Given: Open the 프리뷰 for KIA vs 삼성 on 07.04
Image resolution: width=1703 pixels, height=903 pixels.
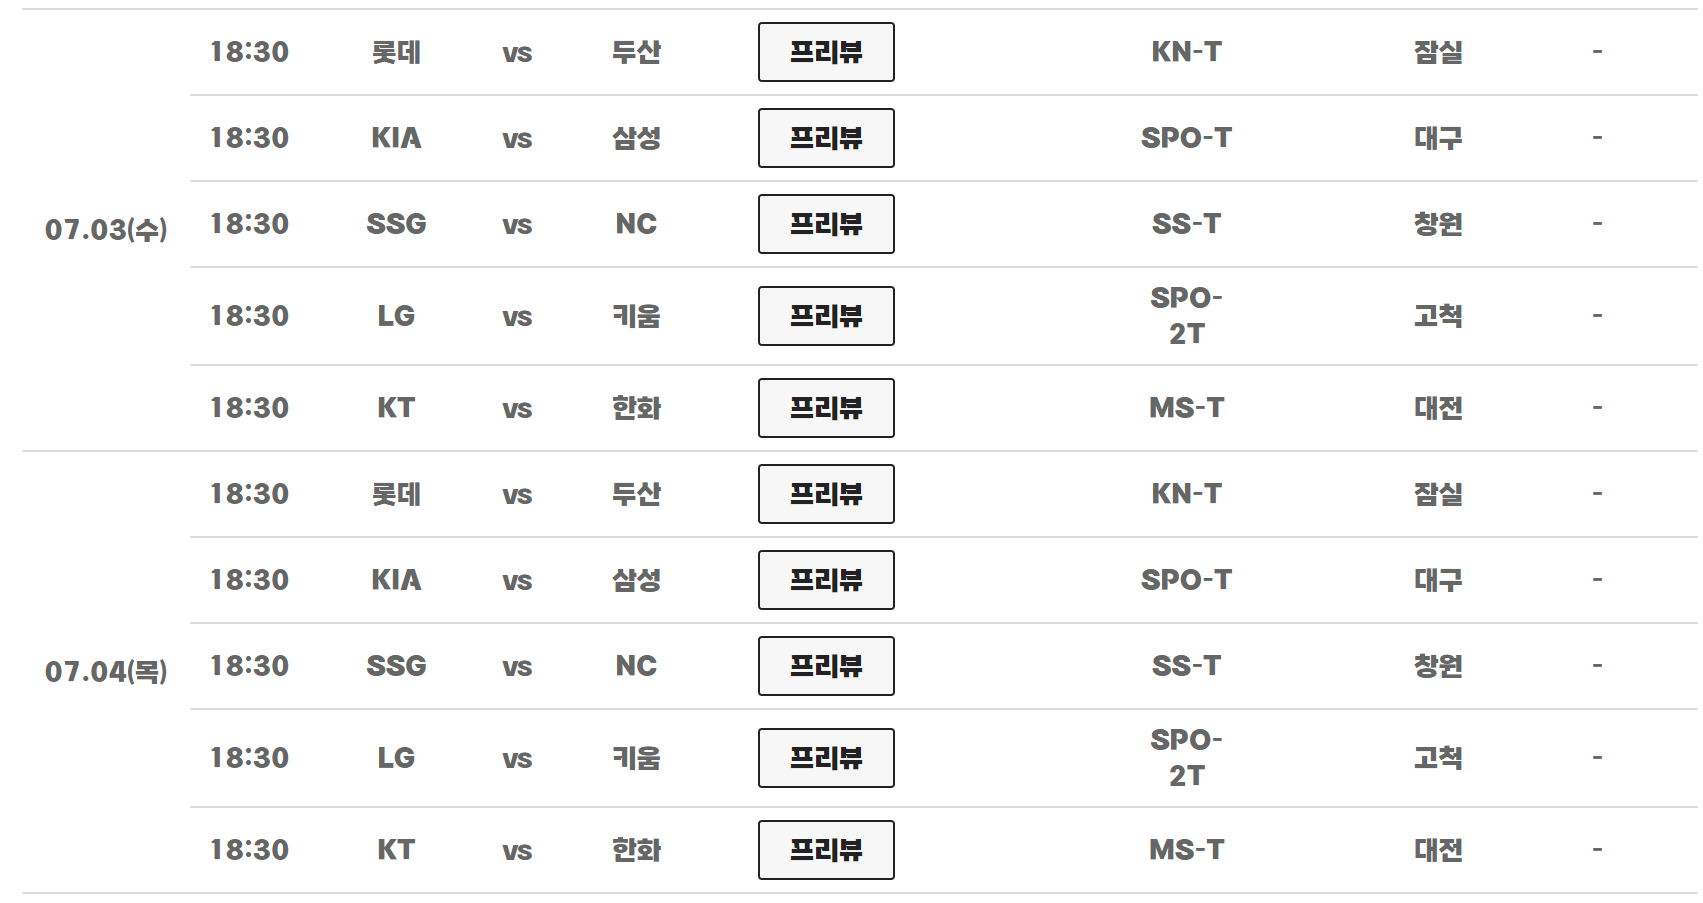Looking at the screenshot, I should (x=825, y=580).
